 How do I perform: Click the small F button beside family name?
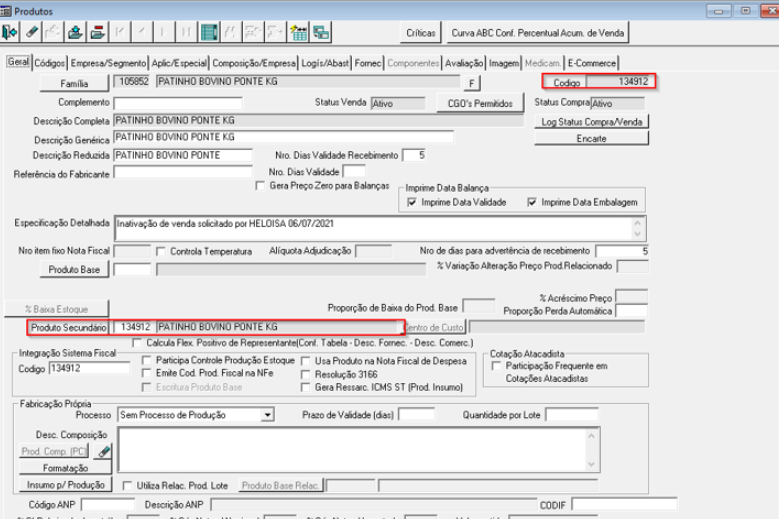(471, 83)
